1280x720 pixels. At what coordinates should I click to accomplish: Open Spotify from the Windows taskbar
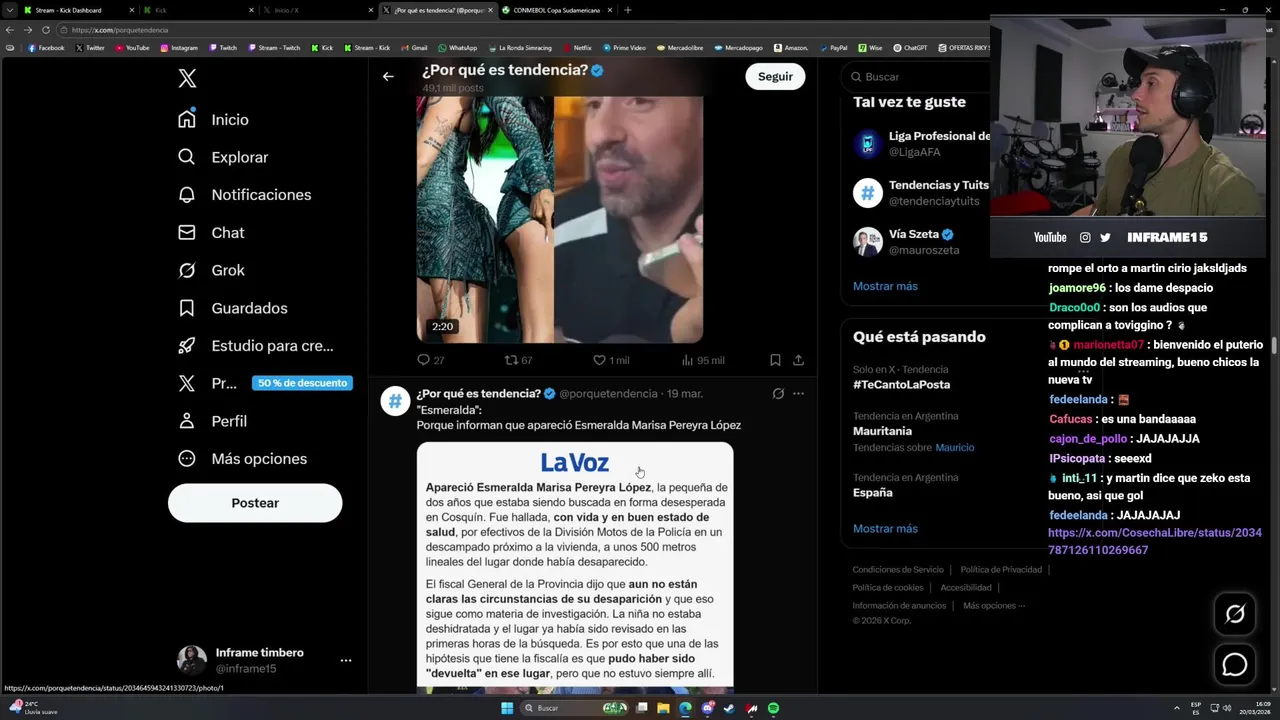click(x=773, y=708)
